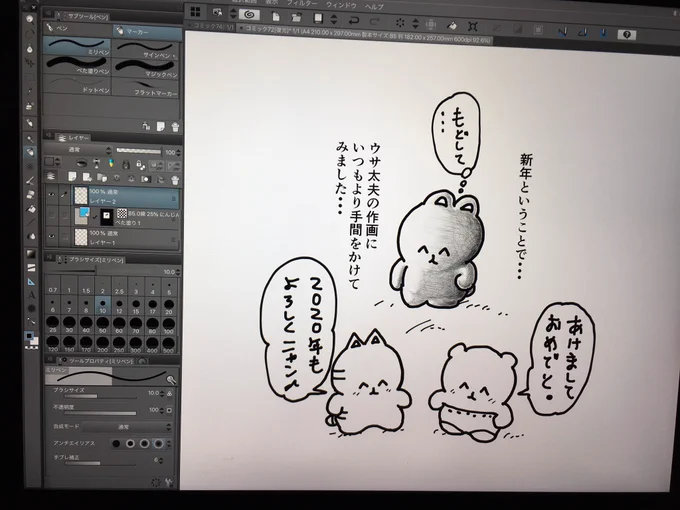This screenshot has height=510, width=680.
Task: Open dropdown arrows beside save icon
Action: [x=333, y=19]
